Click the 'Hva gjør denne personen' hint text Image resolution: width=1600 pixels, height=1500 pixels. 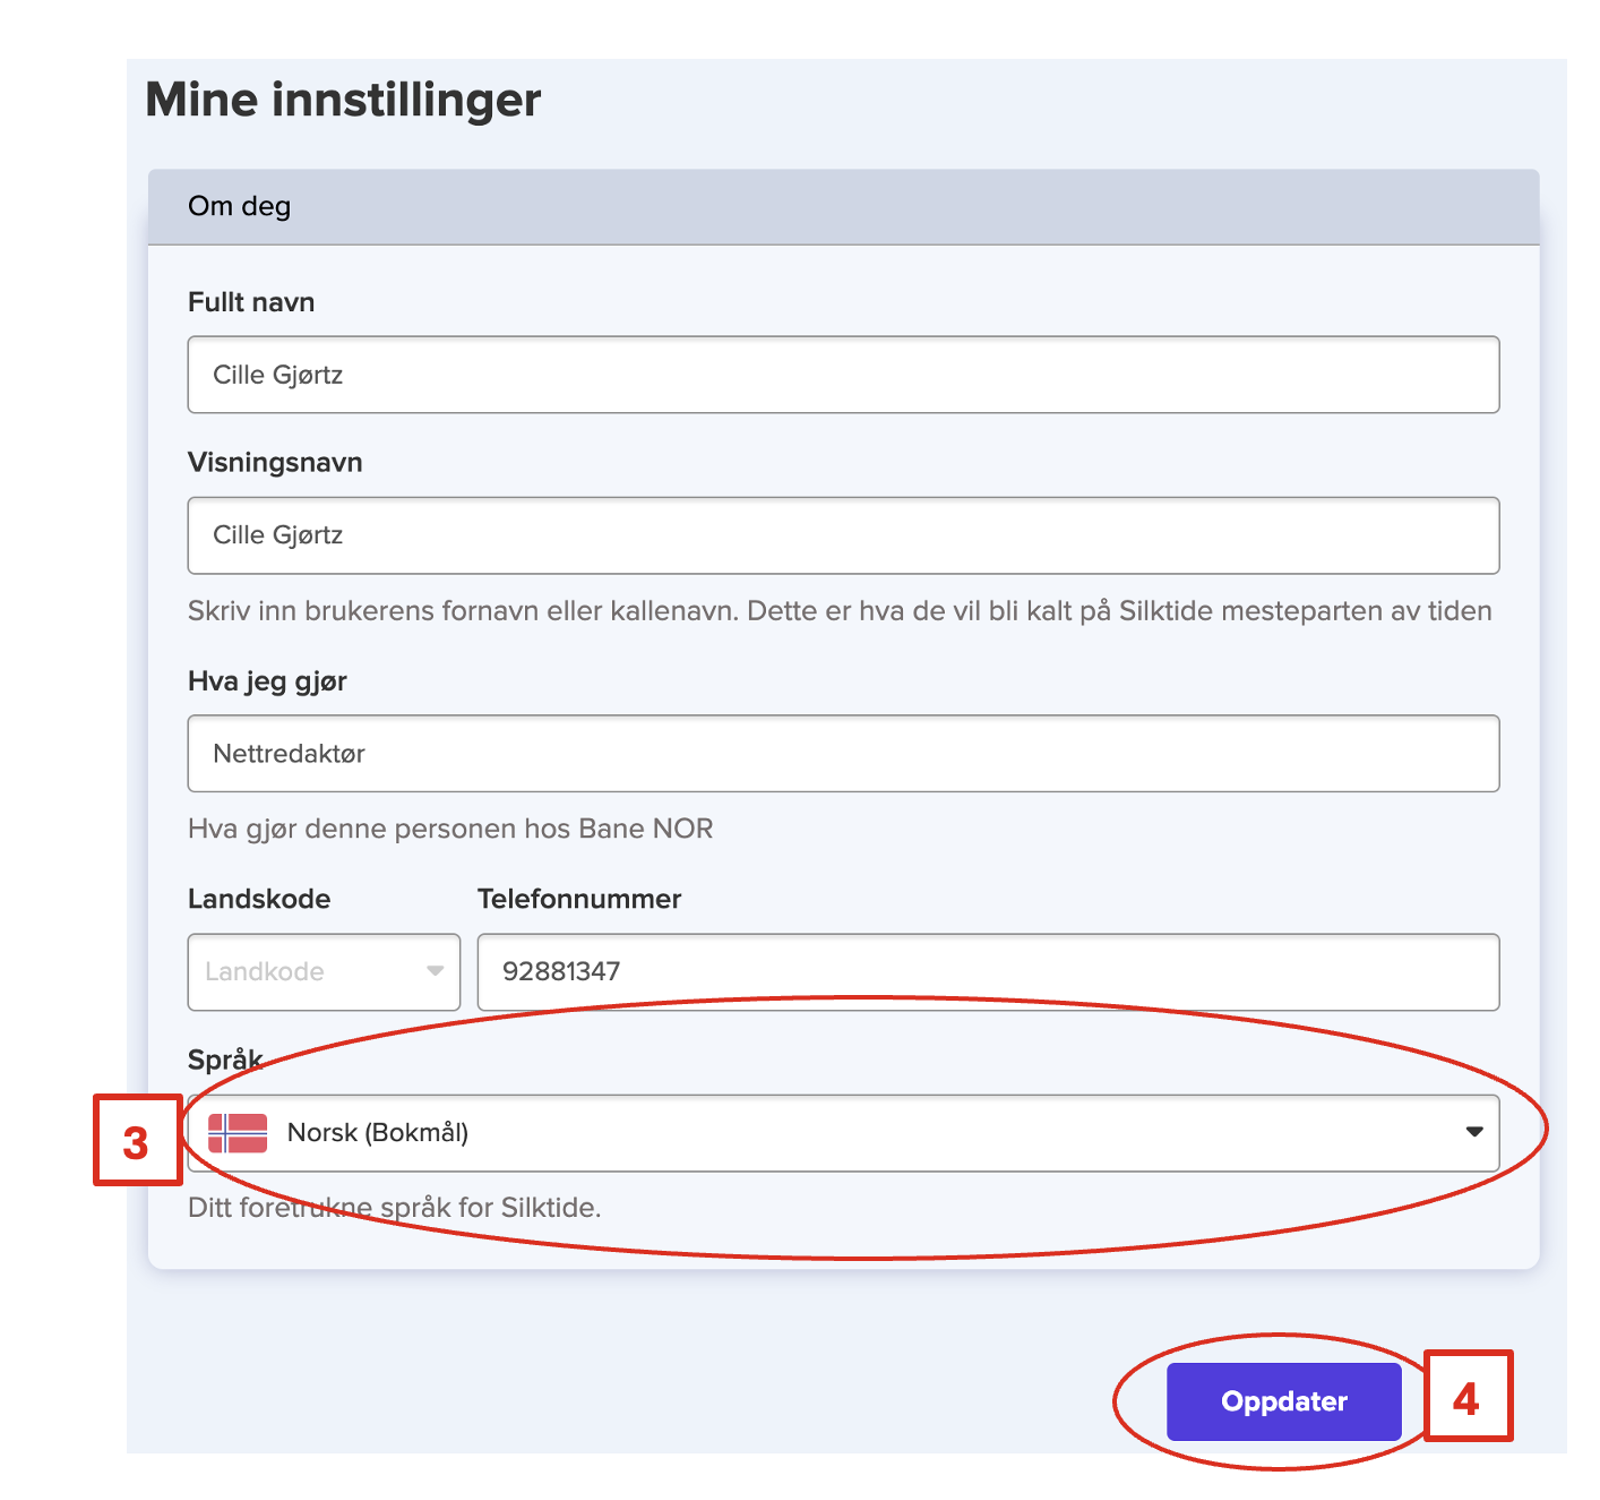pos(450,829)
